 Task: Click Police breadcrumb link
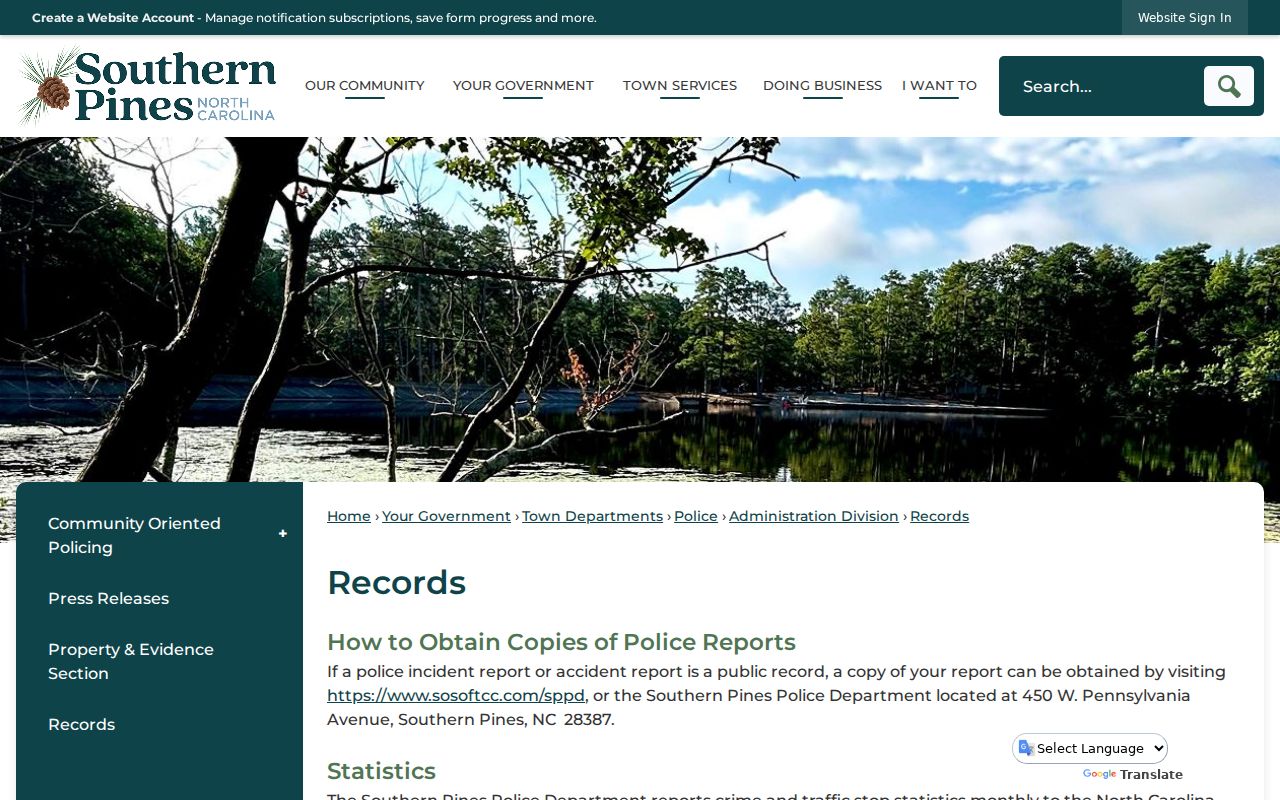[696, 516]
